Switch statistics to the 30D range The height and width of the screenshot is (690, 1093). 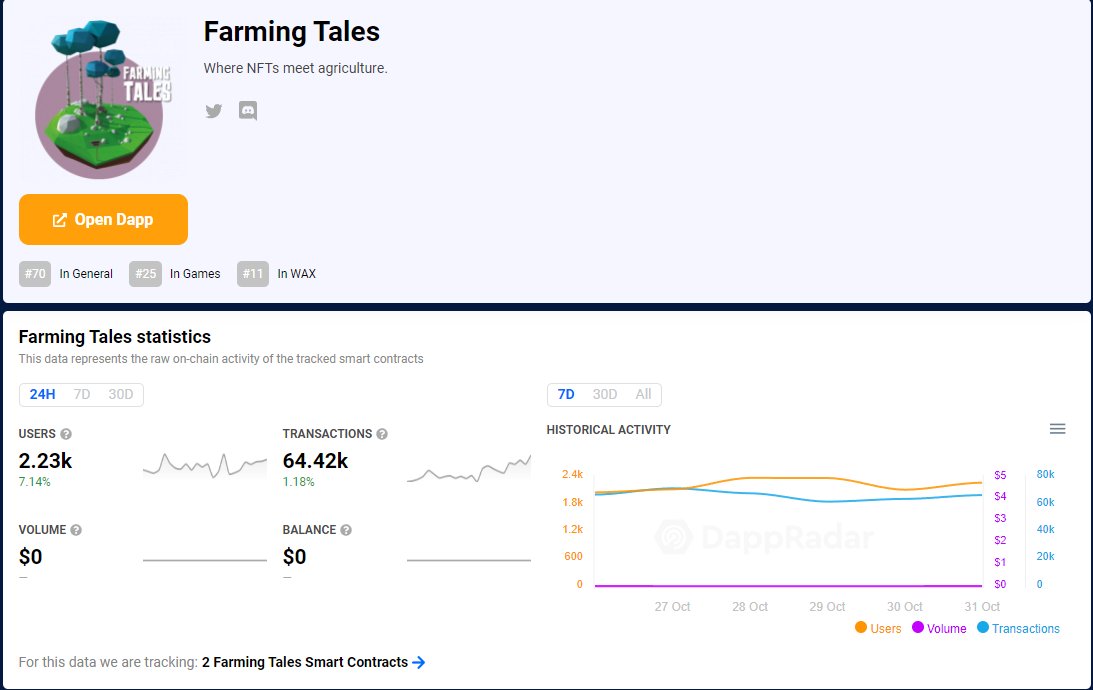[x=121, y=394]
